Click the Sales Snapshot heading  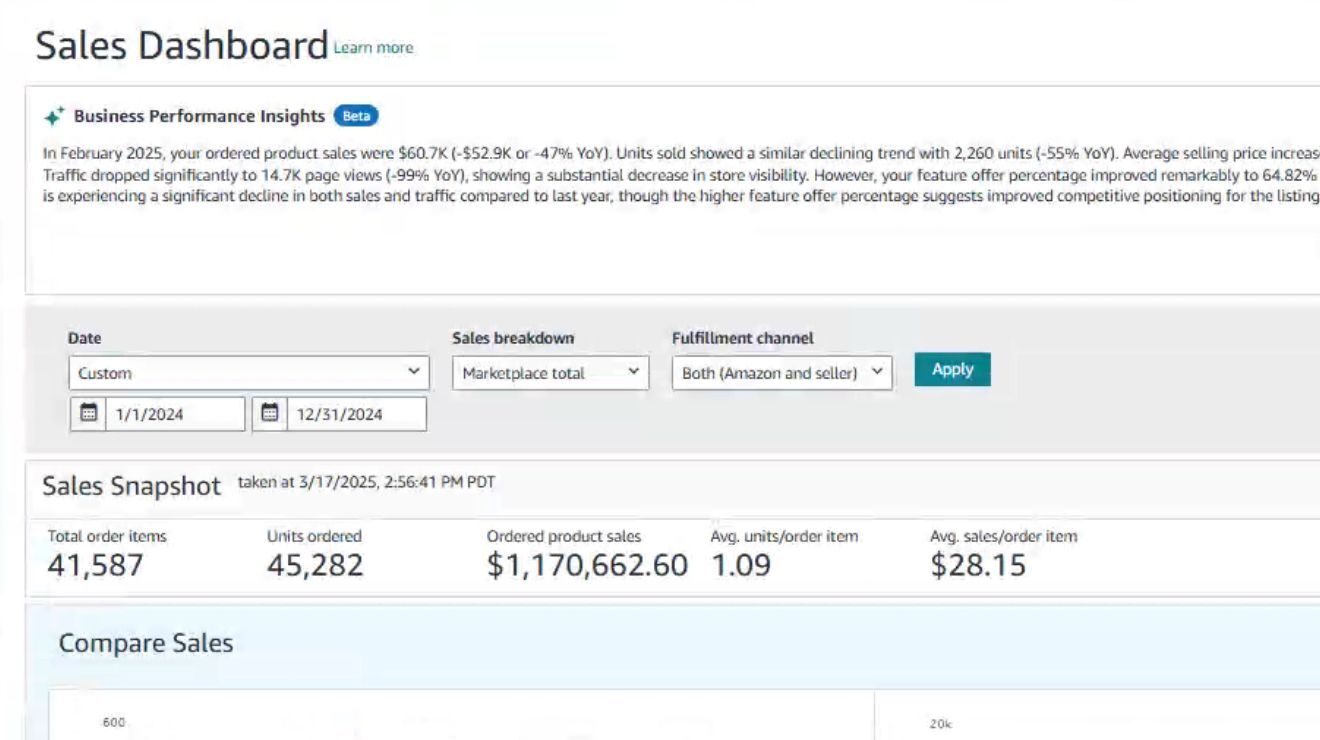(x=131, y=486)
